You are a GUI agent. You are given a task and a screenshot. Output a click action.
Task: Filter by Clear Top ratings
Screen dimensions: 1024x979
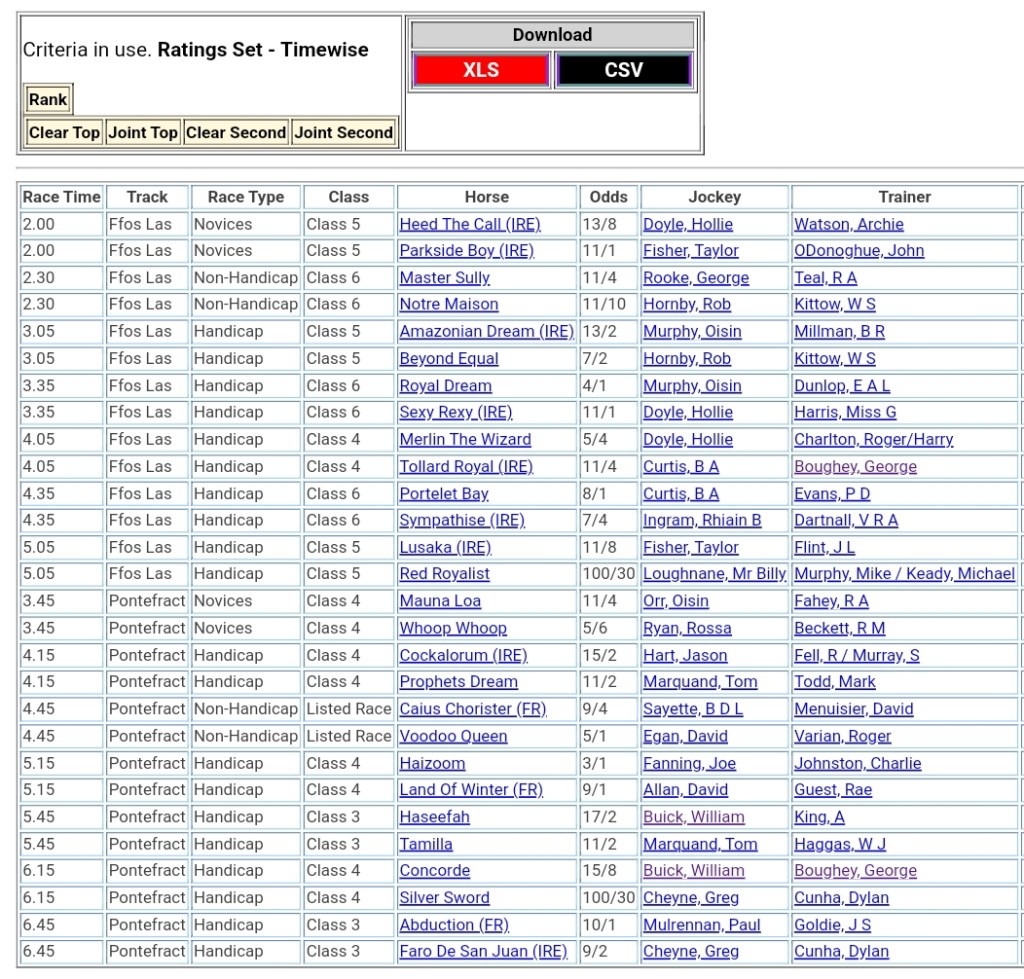click(64, 132)
